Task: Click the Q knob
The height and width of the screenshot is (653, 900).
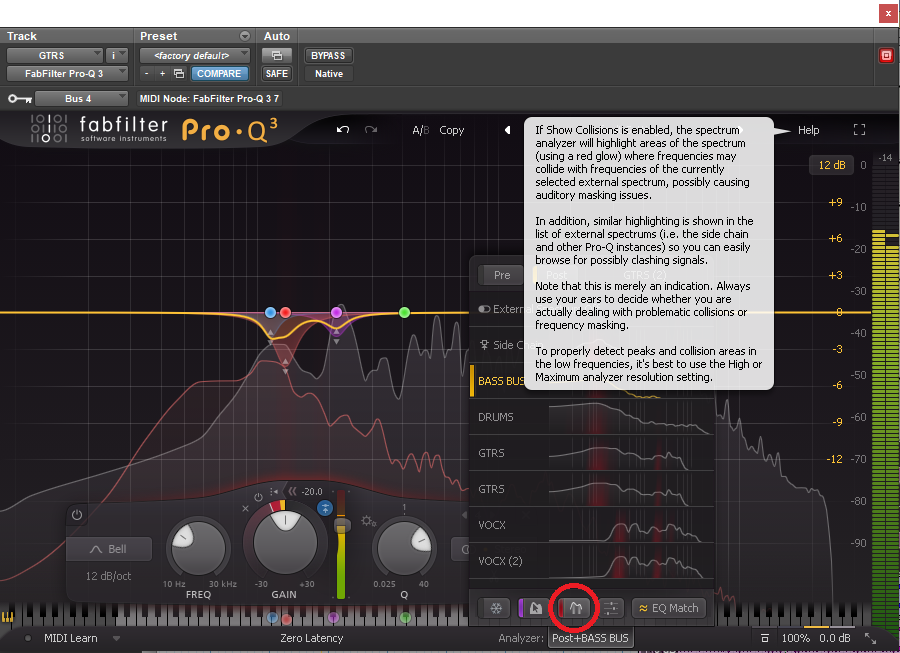Action: point(404,548)
